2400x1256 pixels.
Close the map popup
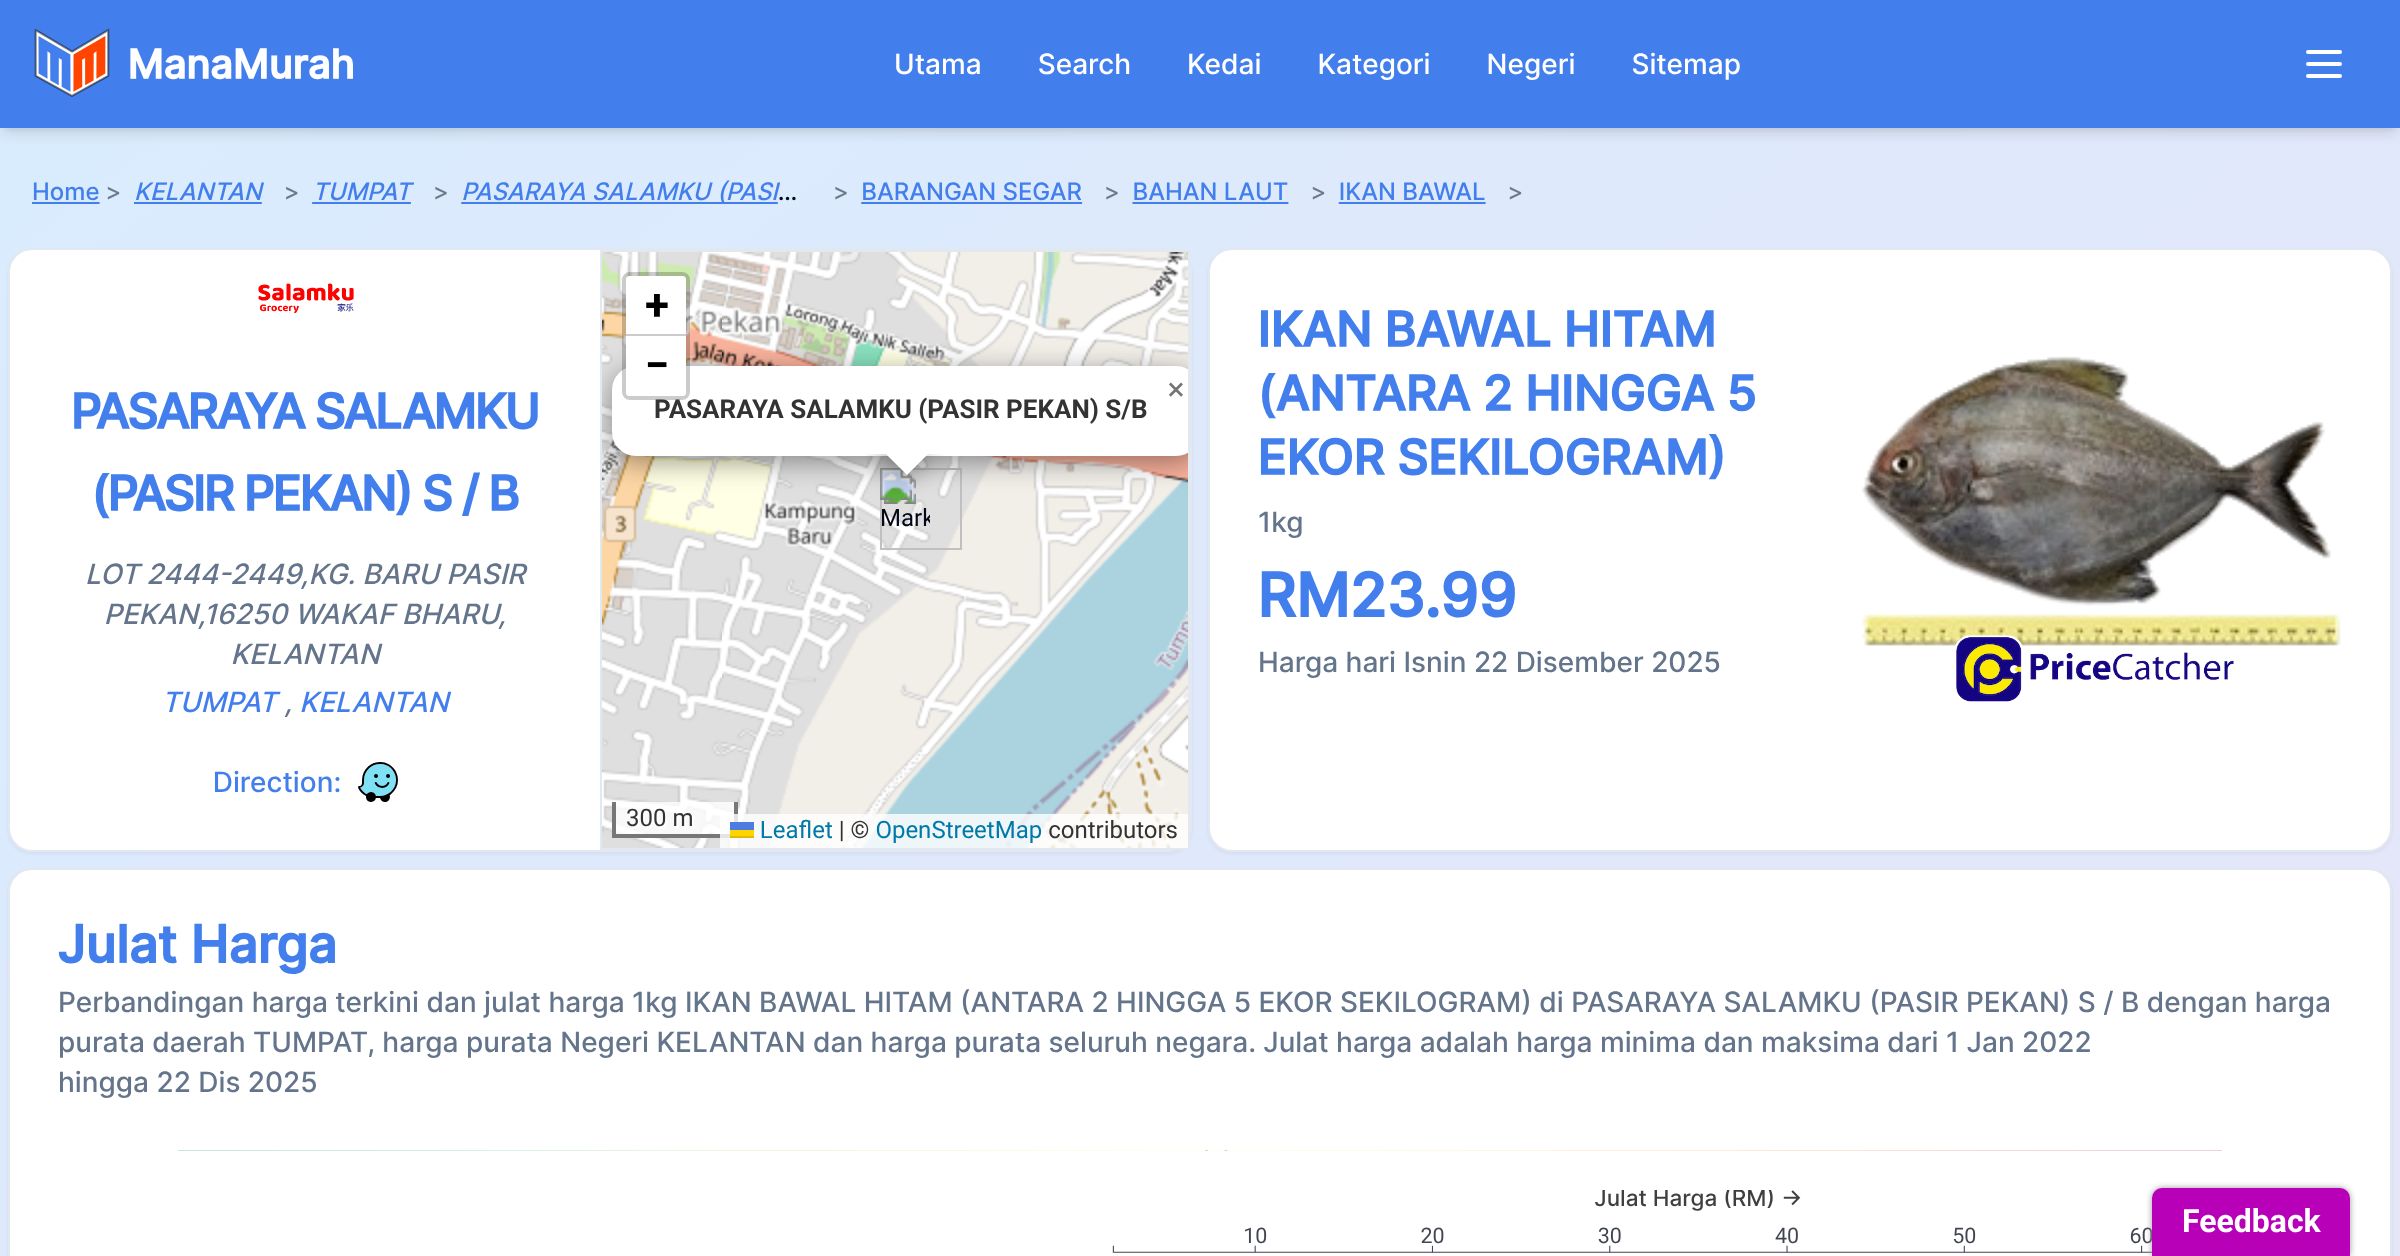click(x=1175, y=390)
